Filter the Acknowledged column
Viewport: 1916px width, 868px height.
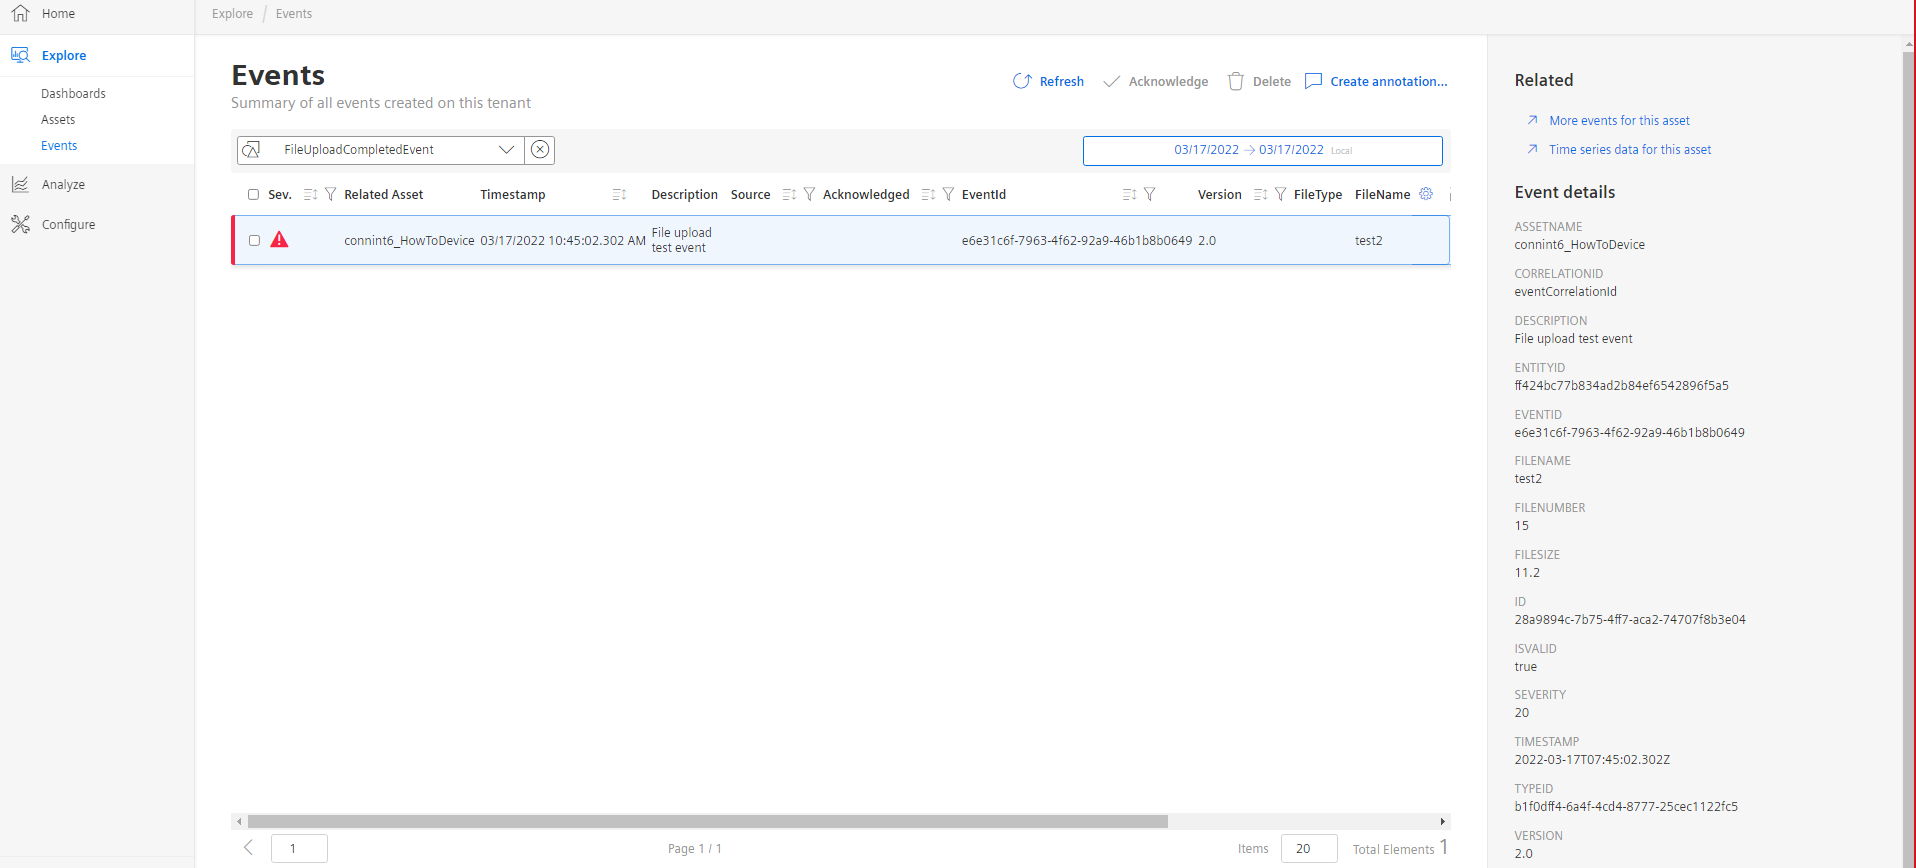(948, 195)
